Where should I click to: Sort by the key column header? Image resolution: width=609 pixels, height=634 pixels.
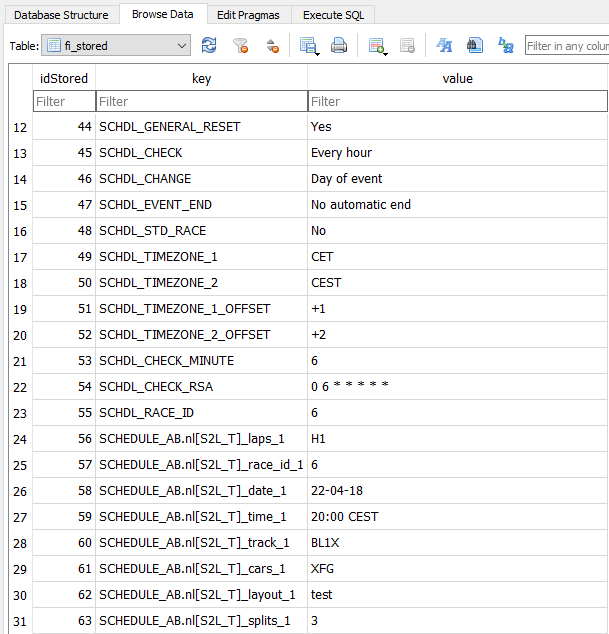click(201, 78)
